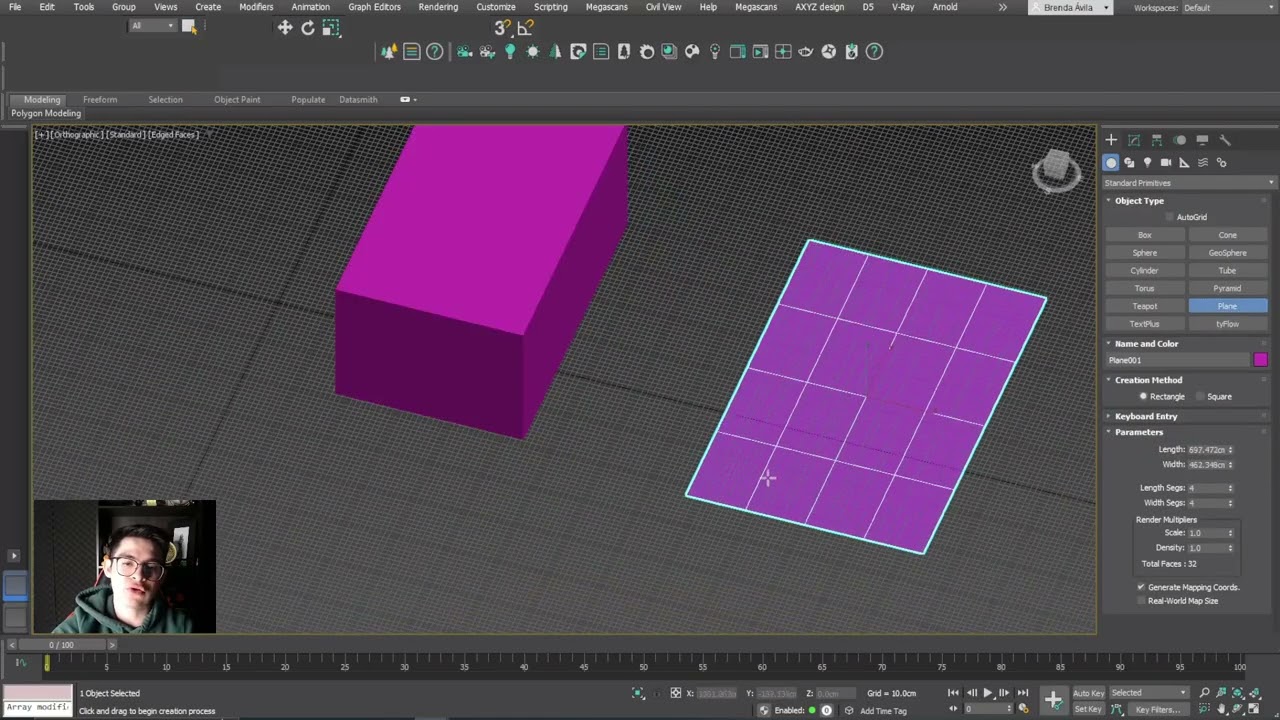Click the Play Animation button
The width and height of the screenshot is (1280, 720).
click(988, 693)
